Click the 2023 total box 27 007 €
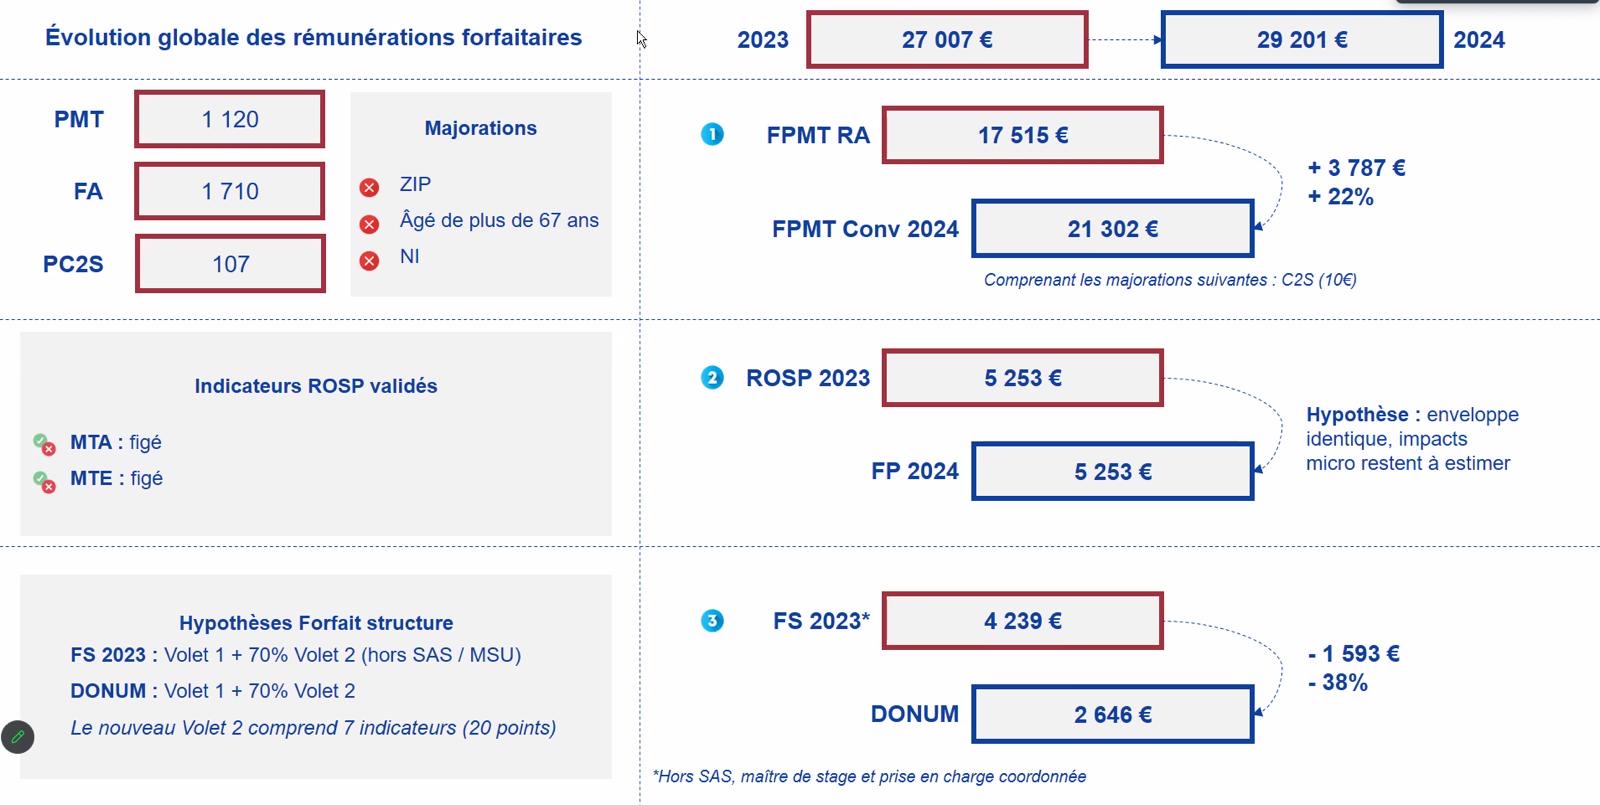Screen dimensions: 1600x805 tap(947, 40)
